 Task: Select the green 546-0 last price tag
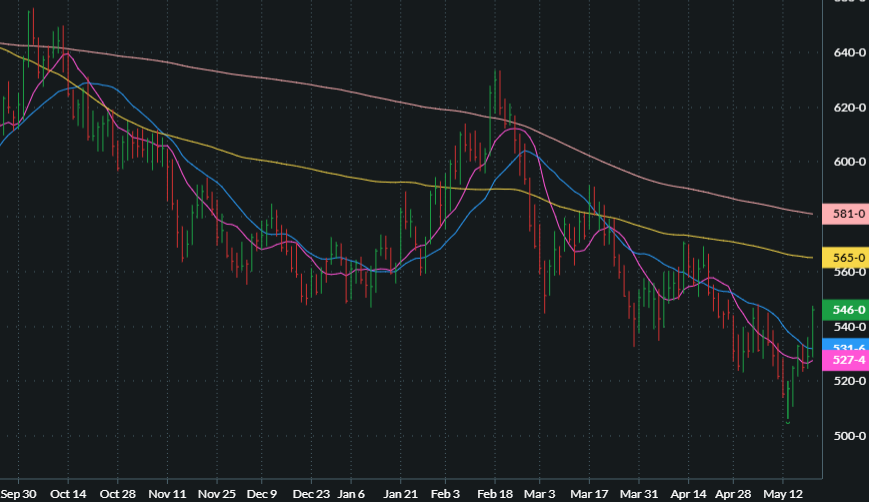(841, 311)
